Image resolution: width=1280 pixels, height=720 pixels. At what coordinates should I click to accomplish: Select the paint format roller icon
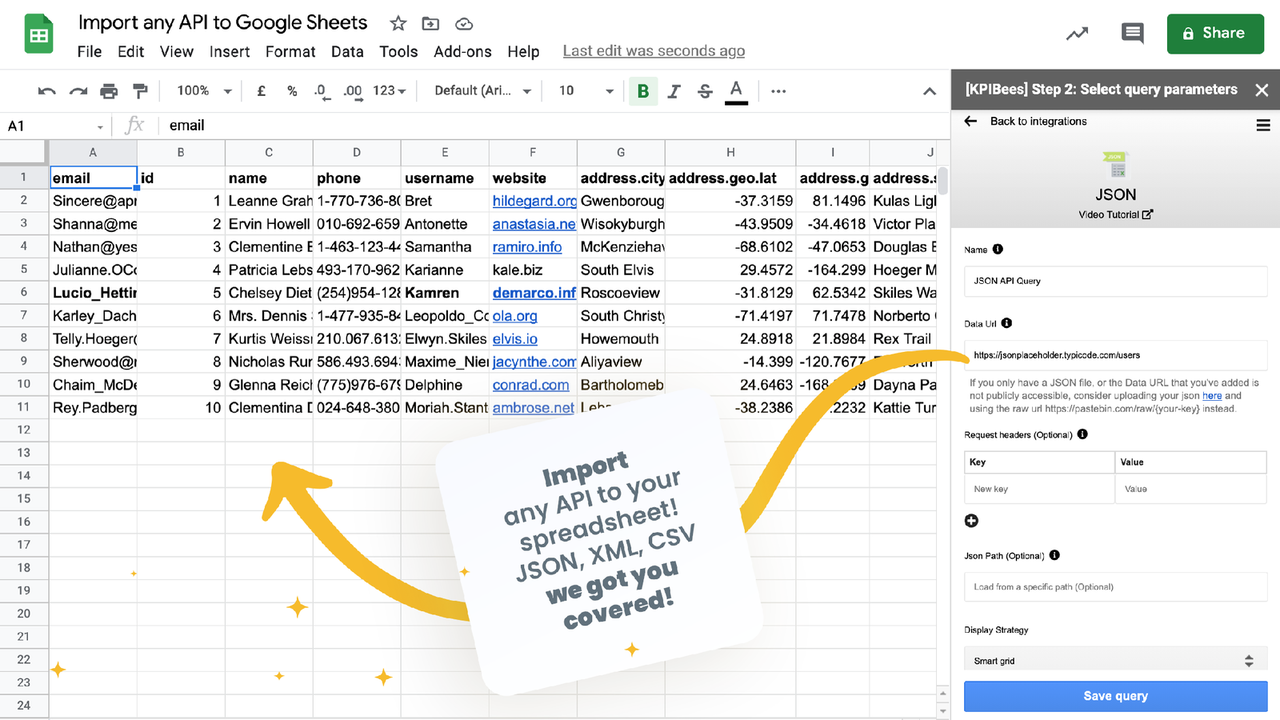(x=140, y=91)
